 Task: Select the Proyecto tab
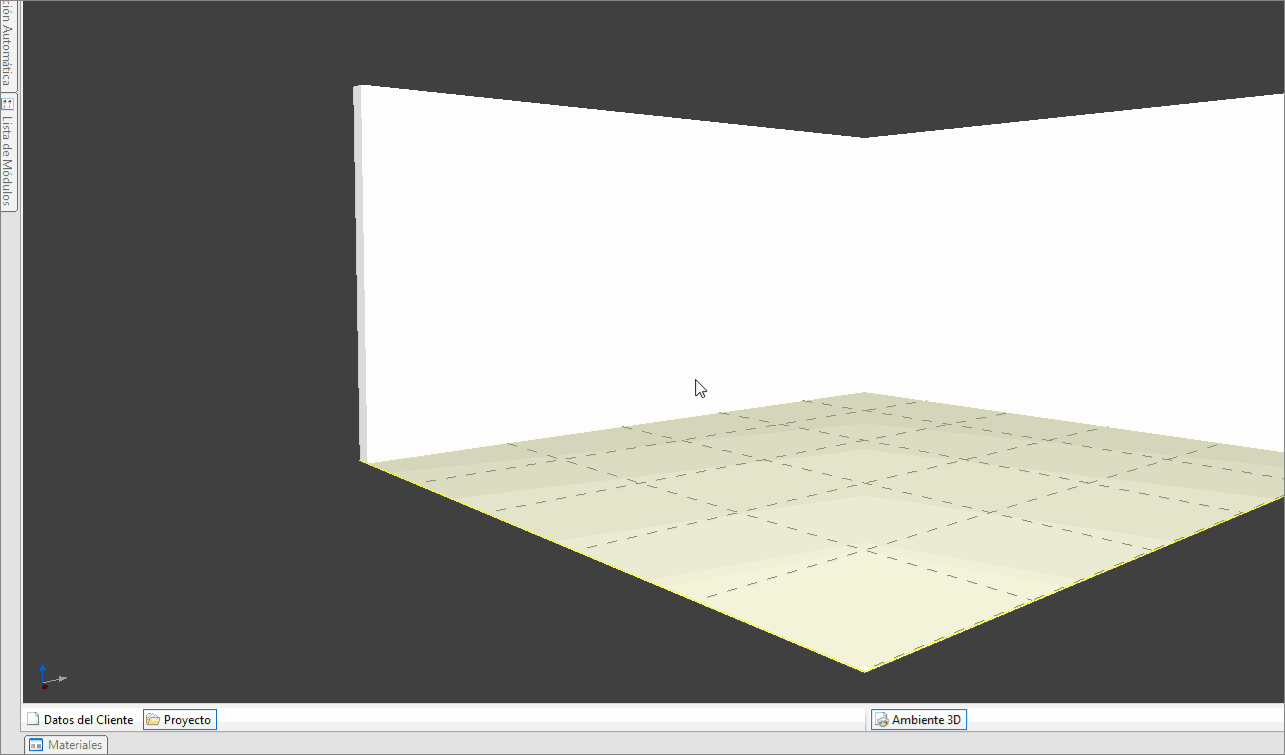179,719
